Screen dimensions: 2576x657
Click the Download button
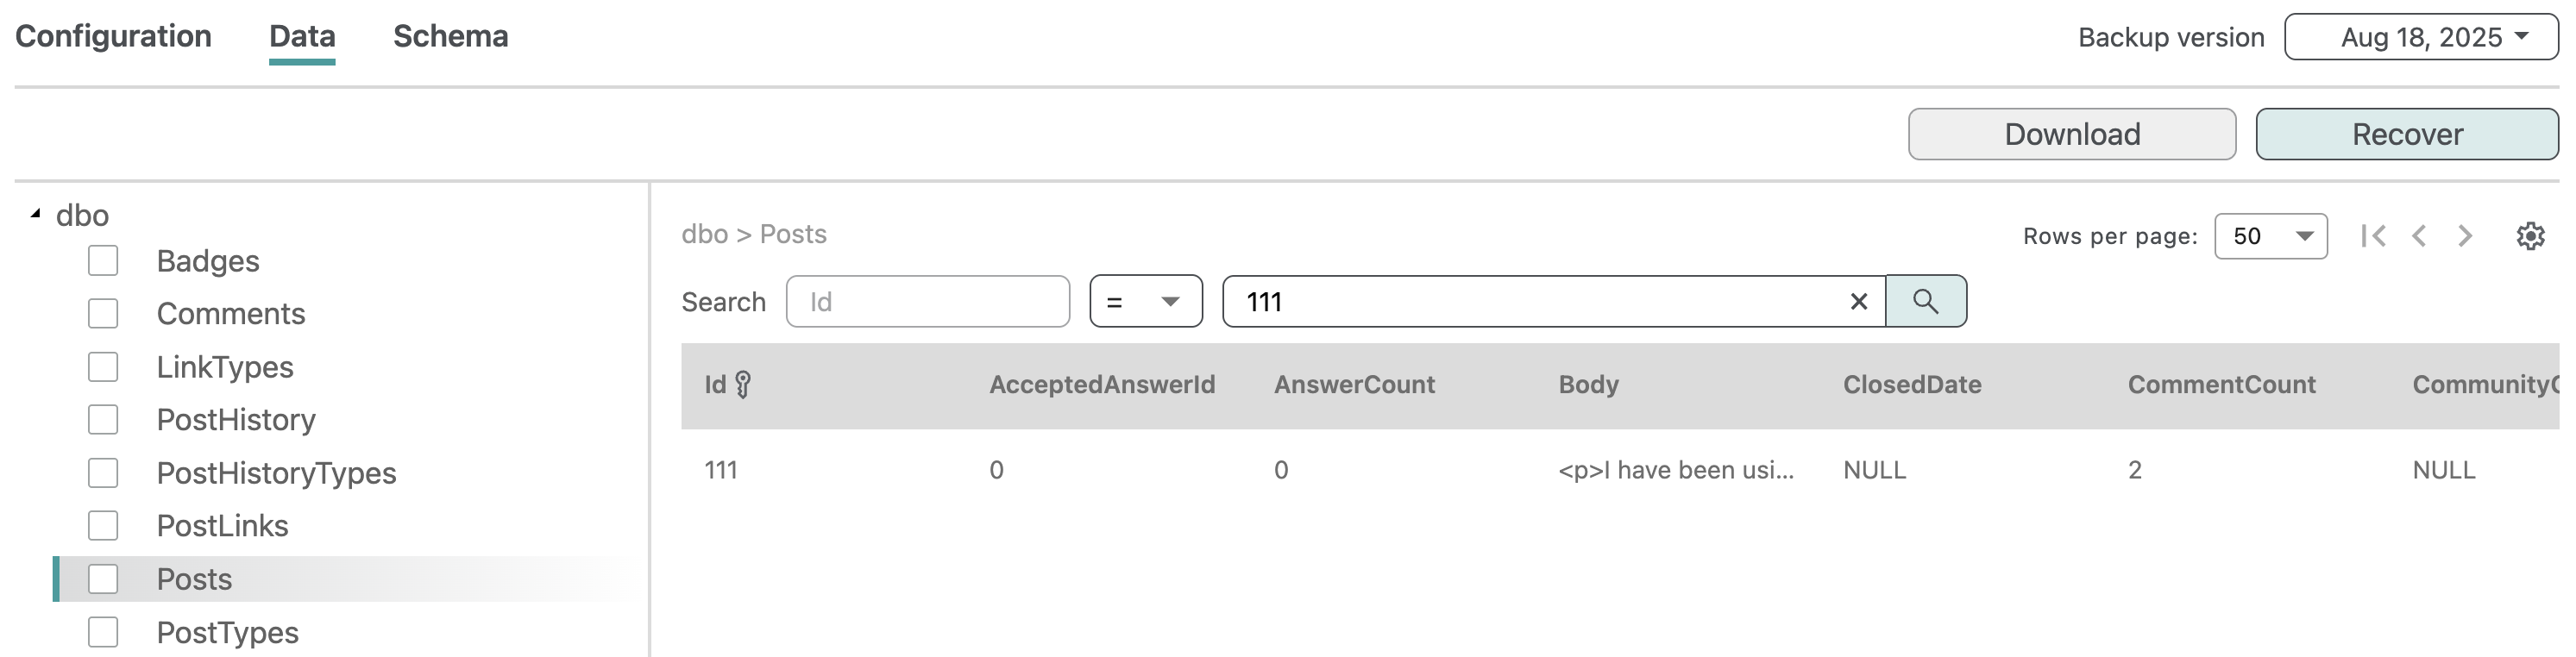point(2071,134)
